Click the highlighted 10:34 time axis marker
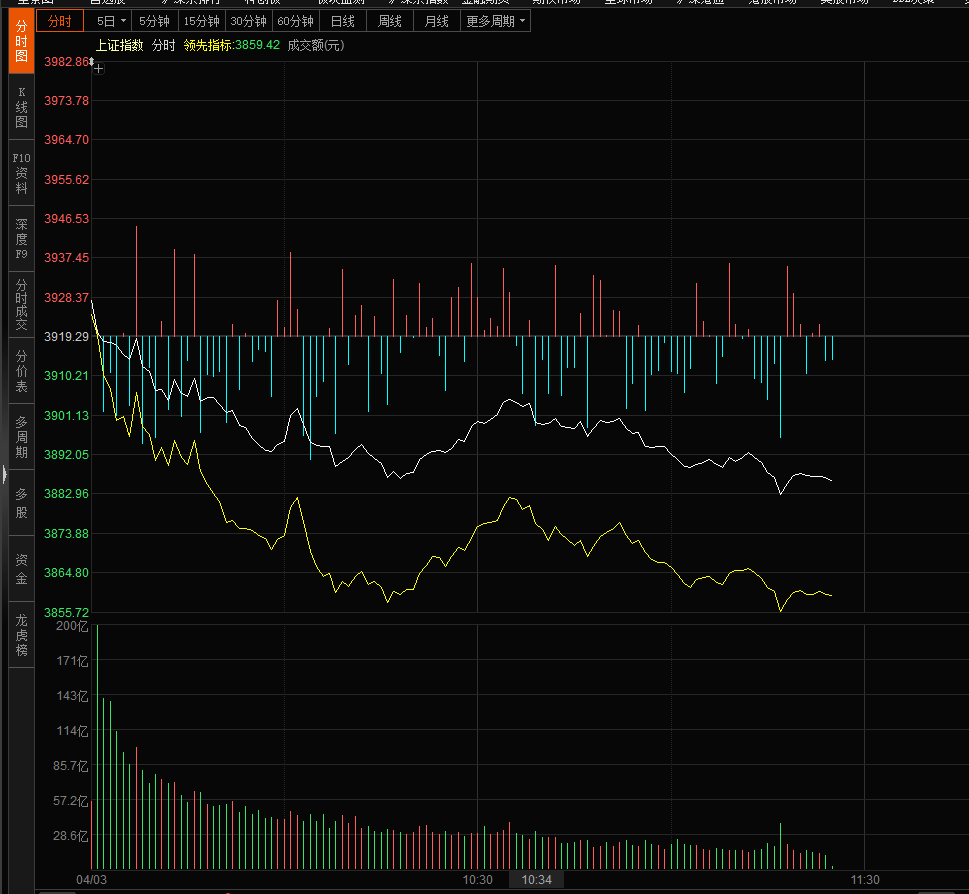 pos(537,880)
